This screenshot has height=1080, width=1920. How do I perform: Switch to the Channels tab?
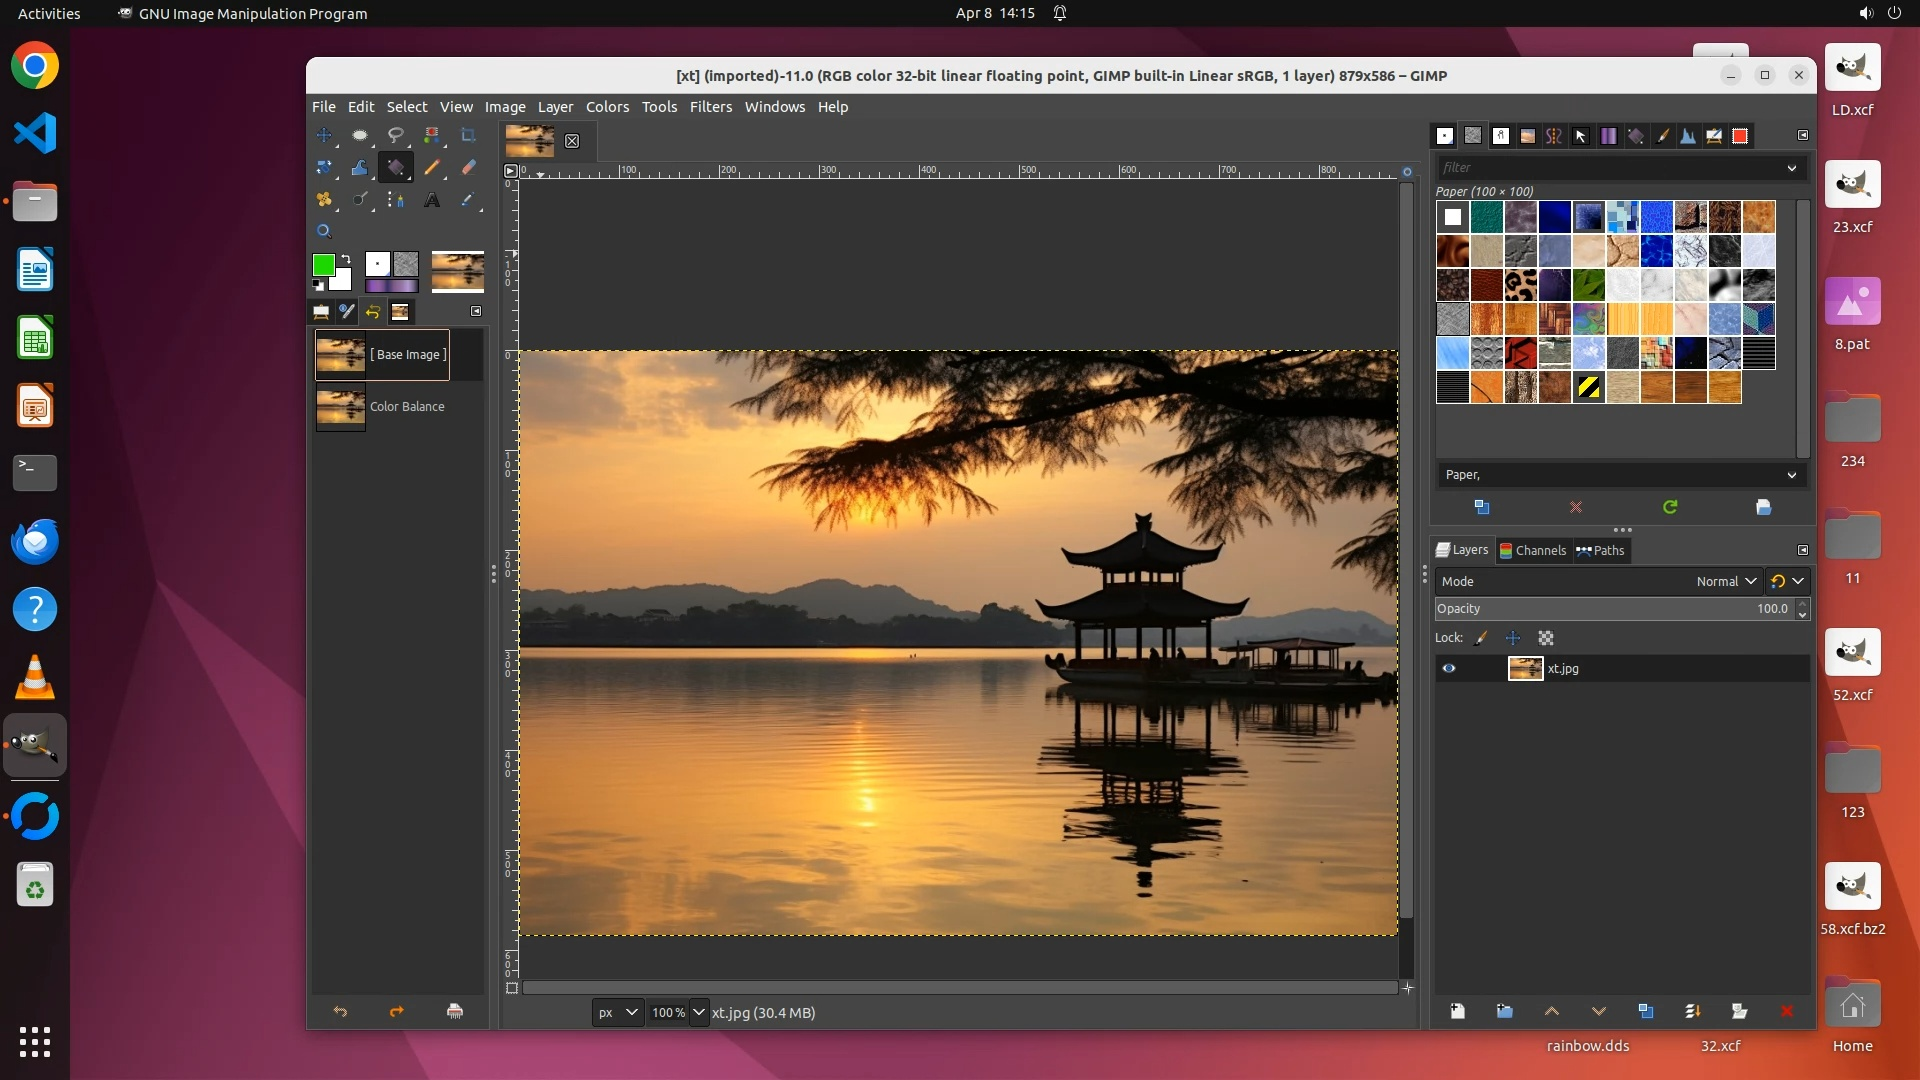click(x=1532, y=550)
